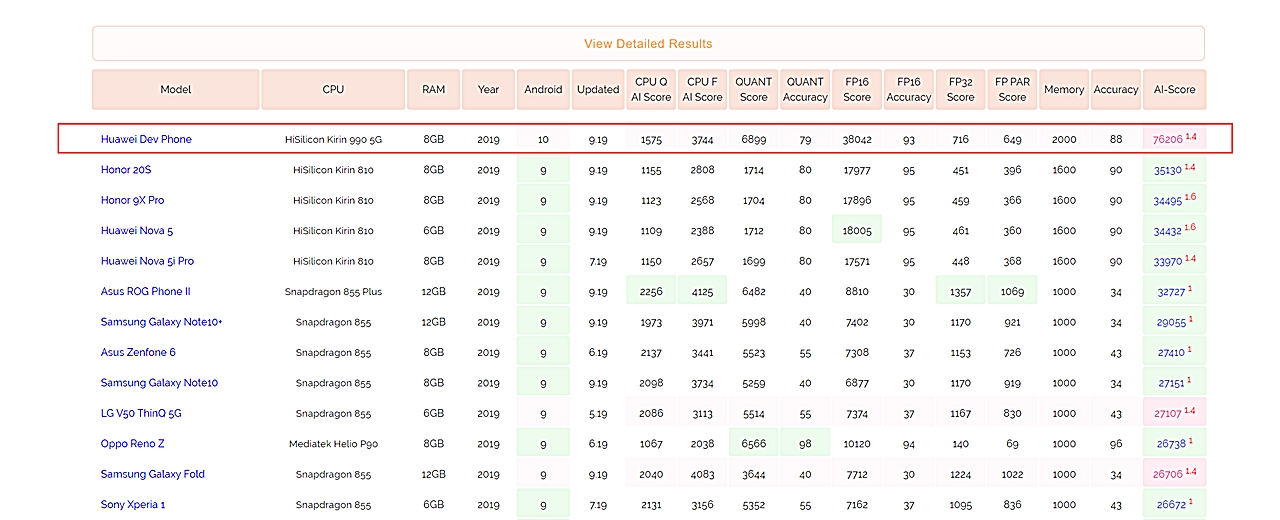This screenshot has height=520, width=1280.
Task: Open the Samsung Galaxy Note10+ link
Action: (161, 322)
